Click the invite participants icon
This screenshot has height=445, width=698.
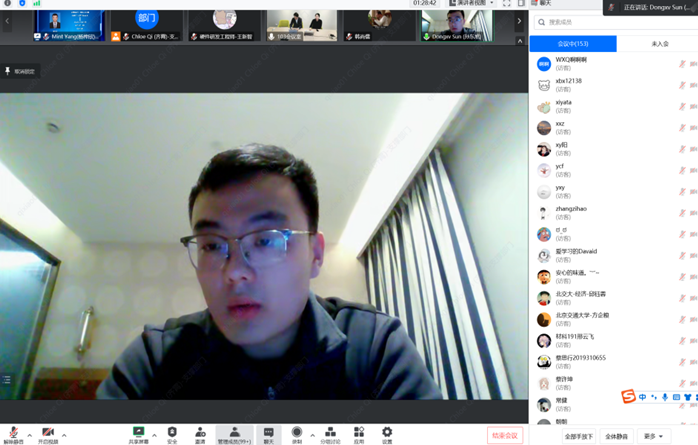point(200,433)
